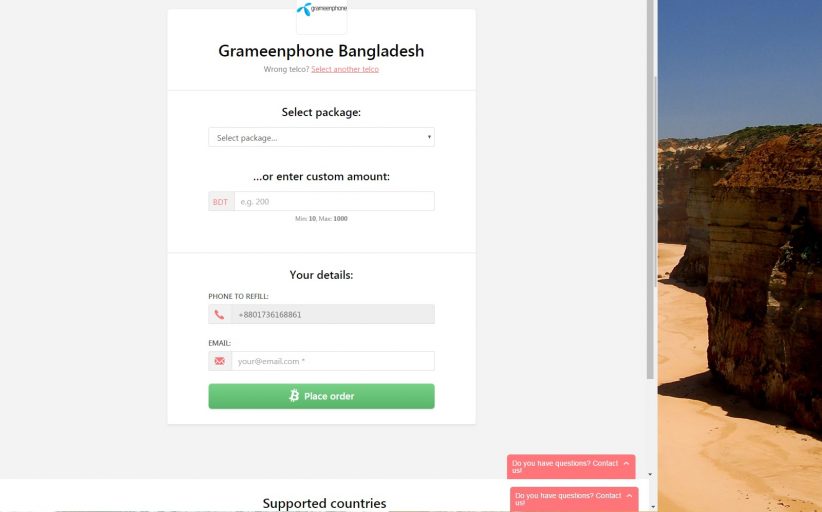Image resolution: width=822 pixels, height=512 pixels.
Task: Open the lower "Do you have questions?" chat box
Action: [567, 498]
